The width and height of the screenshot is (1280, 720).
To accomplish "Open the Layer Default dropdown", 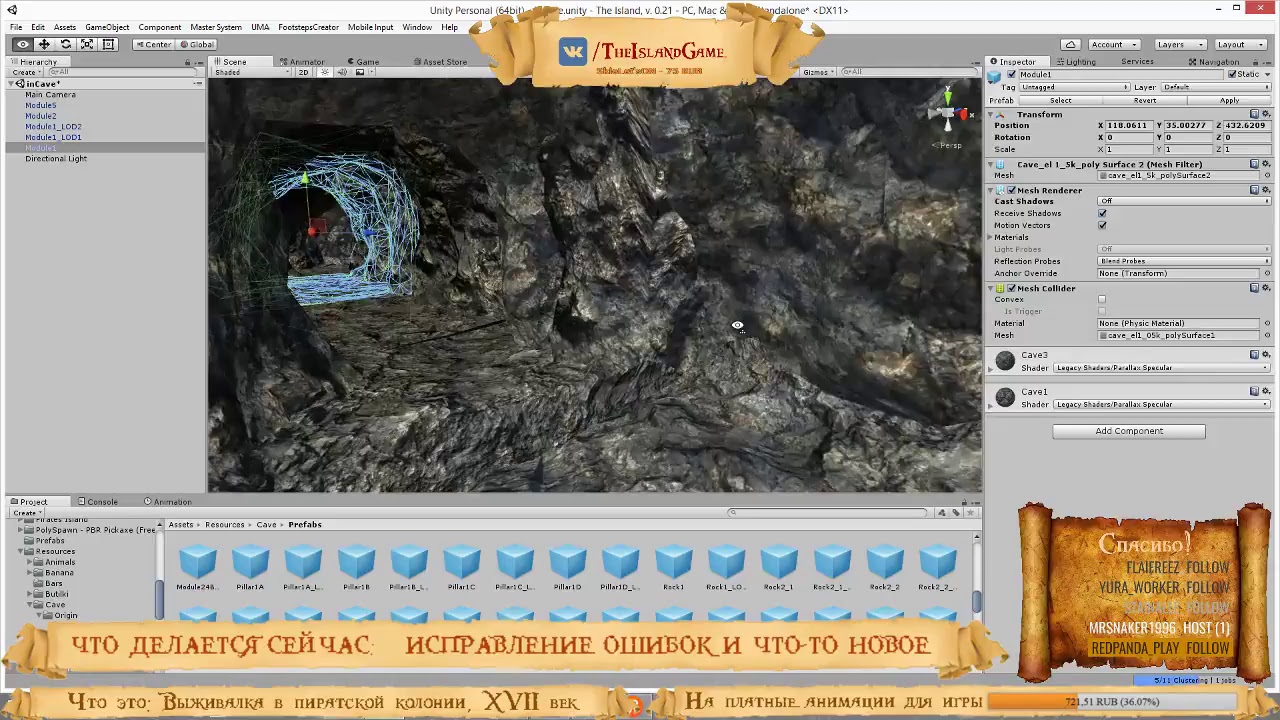I will [1216, 87].
